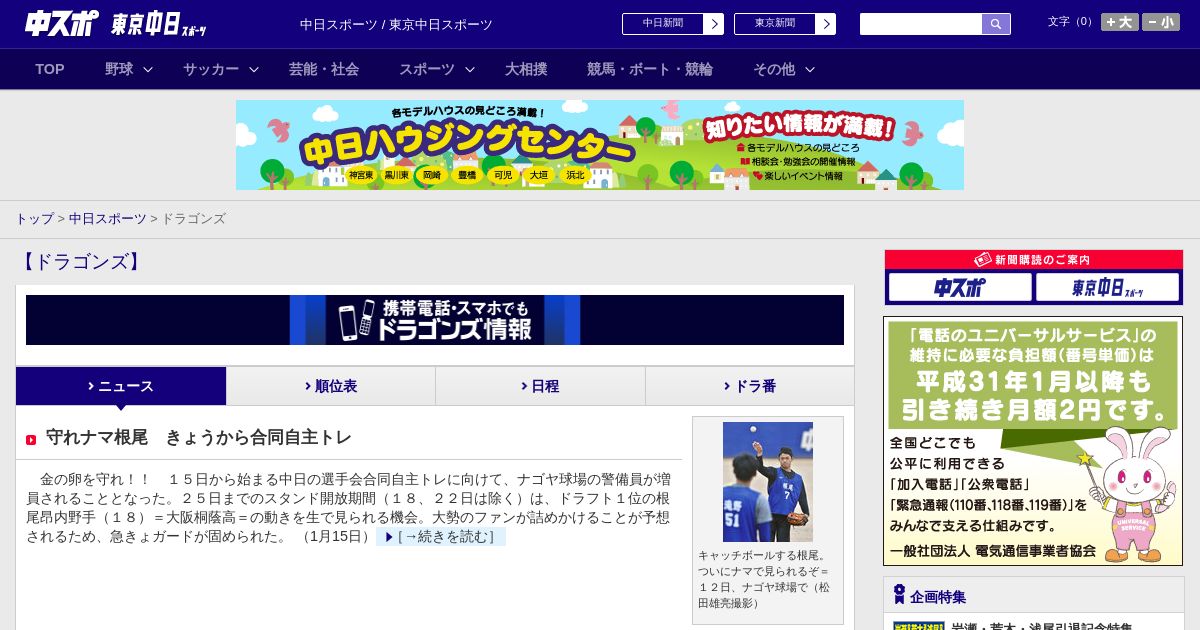1200x630 pixels.
Task: Follow the 中日スポーツ breadcrumb link
Action: (x=108, y=218)
